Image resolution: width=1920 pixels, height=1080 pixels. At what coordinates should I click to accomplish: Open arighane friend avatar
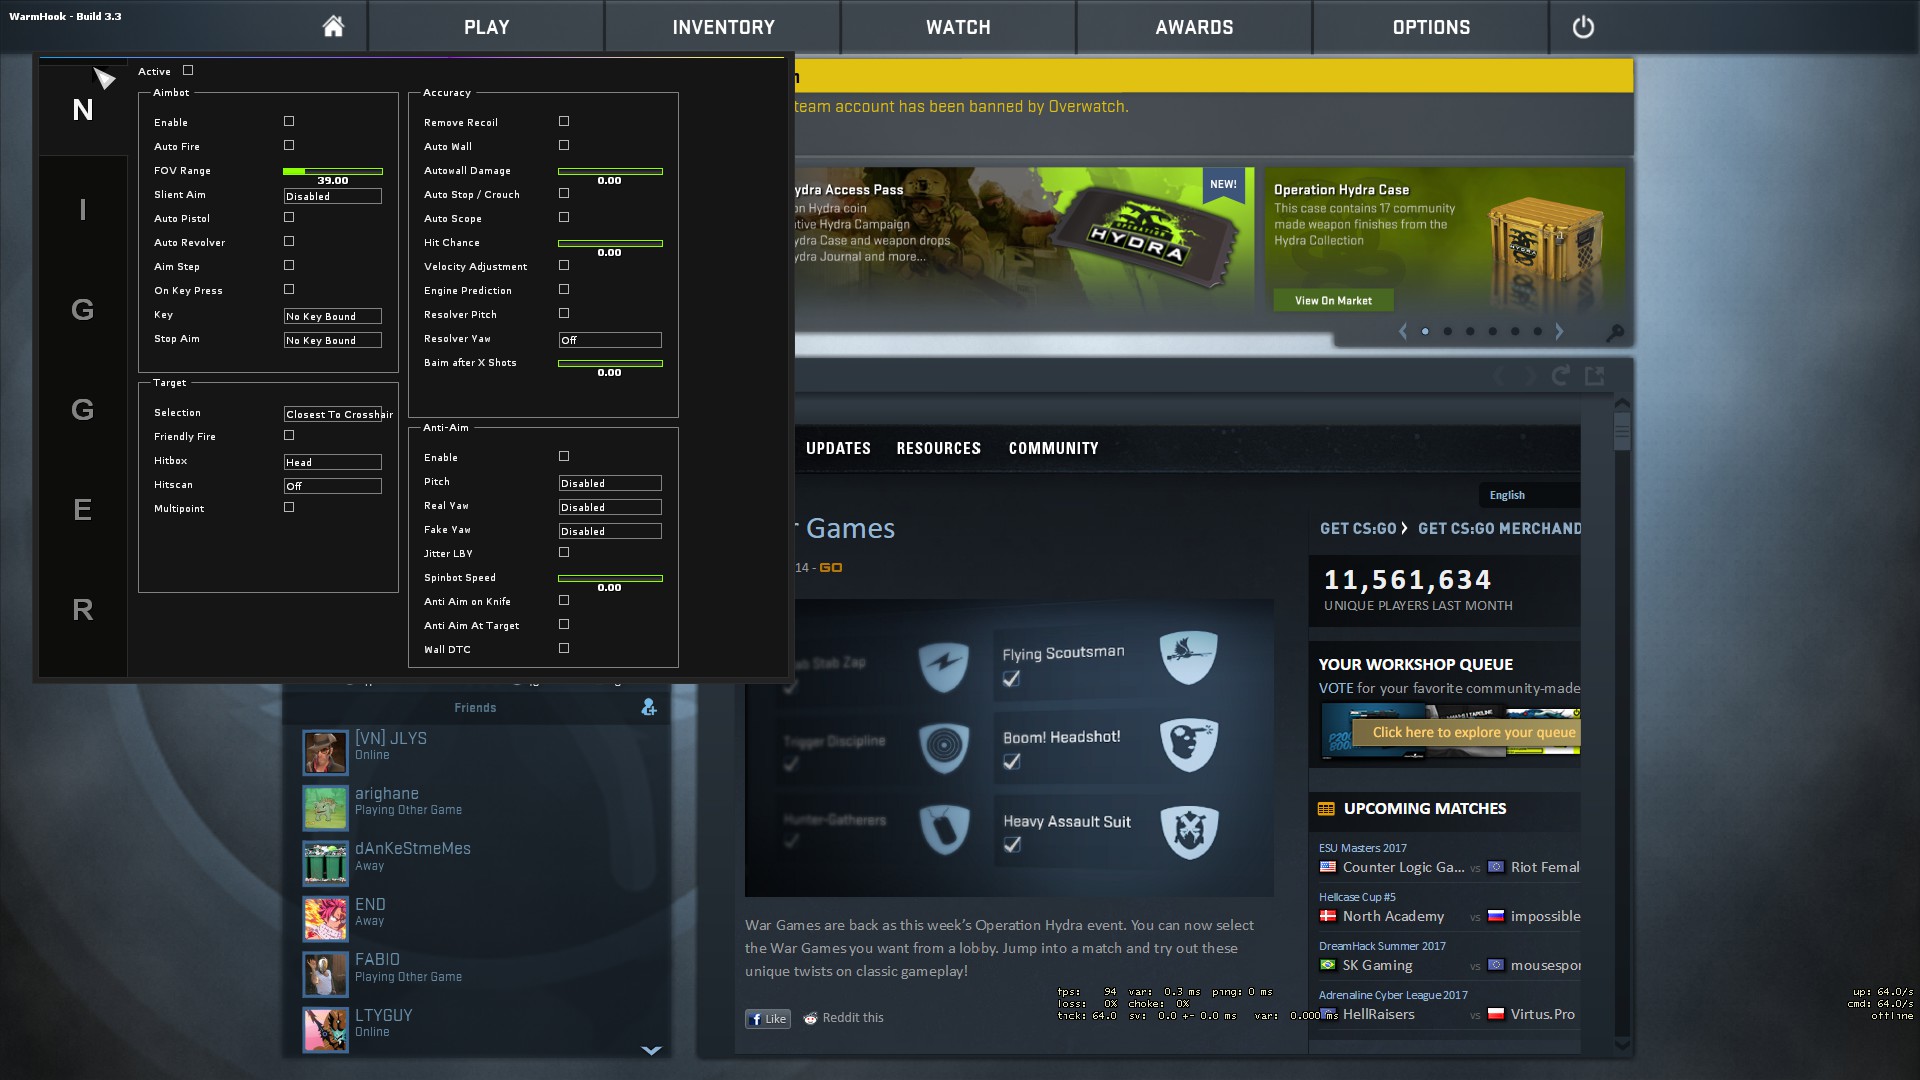pyautogui.click(x=325, y=808)
